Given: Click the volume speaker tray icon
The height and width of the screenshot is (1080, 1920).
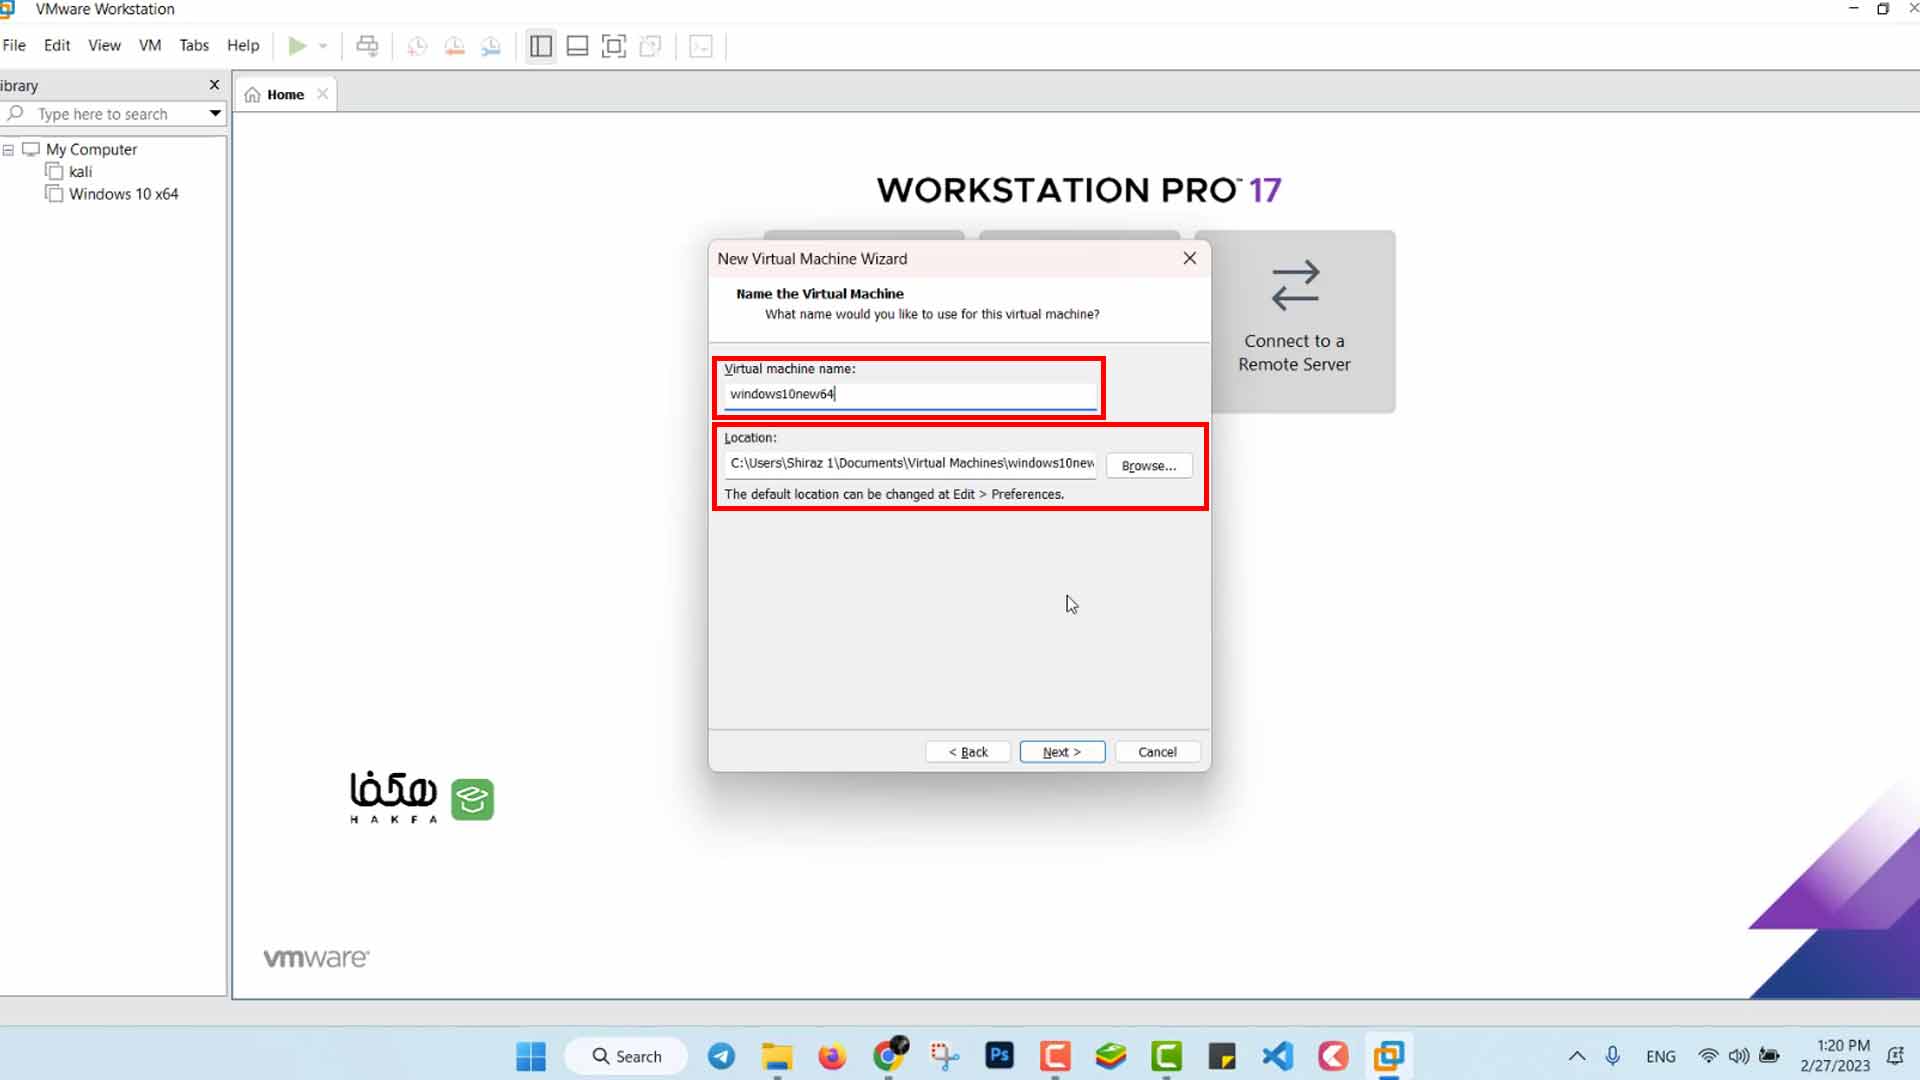Looking at the screenshot, I should pyautogui.click(x=1739, y=1056).
